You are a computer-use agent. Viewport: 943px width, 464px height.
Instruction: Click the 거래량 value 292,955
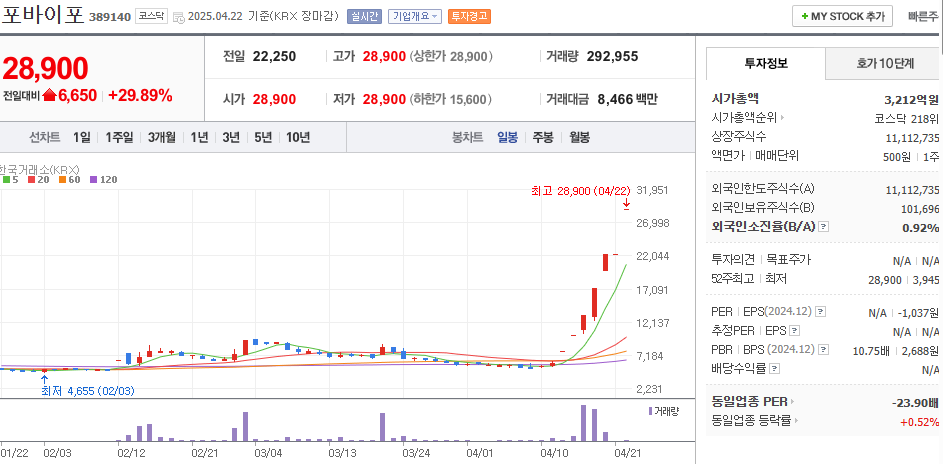(x=612, y=56)
